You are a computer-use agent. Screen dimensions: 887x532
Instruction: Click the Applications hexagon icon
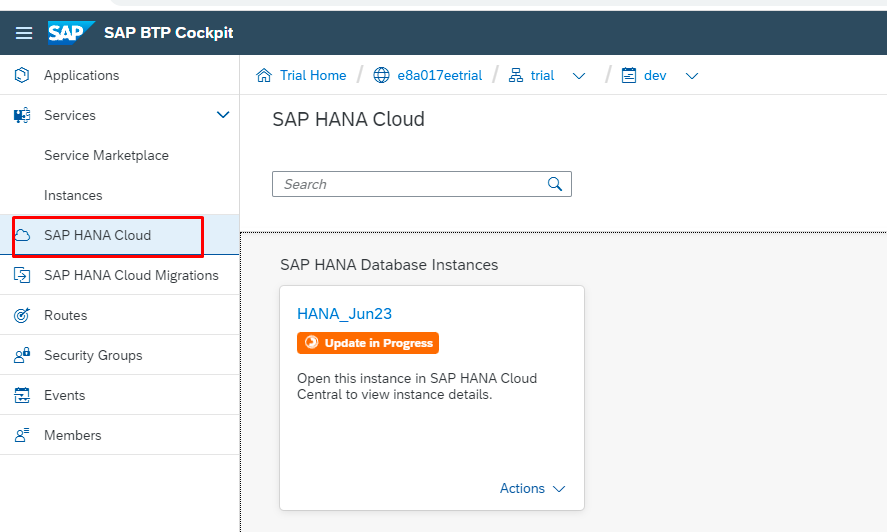22,75
